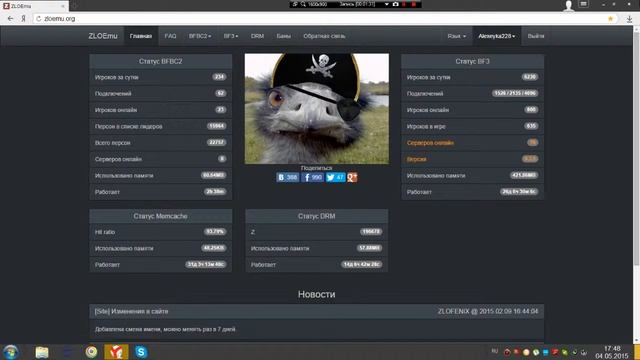Bookmark page with the star icon
Image resolution: width=640 pixels, height=360 pixels.
(611, 19)
